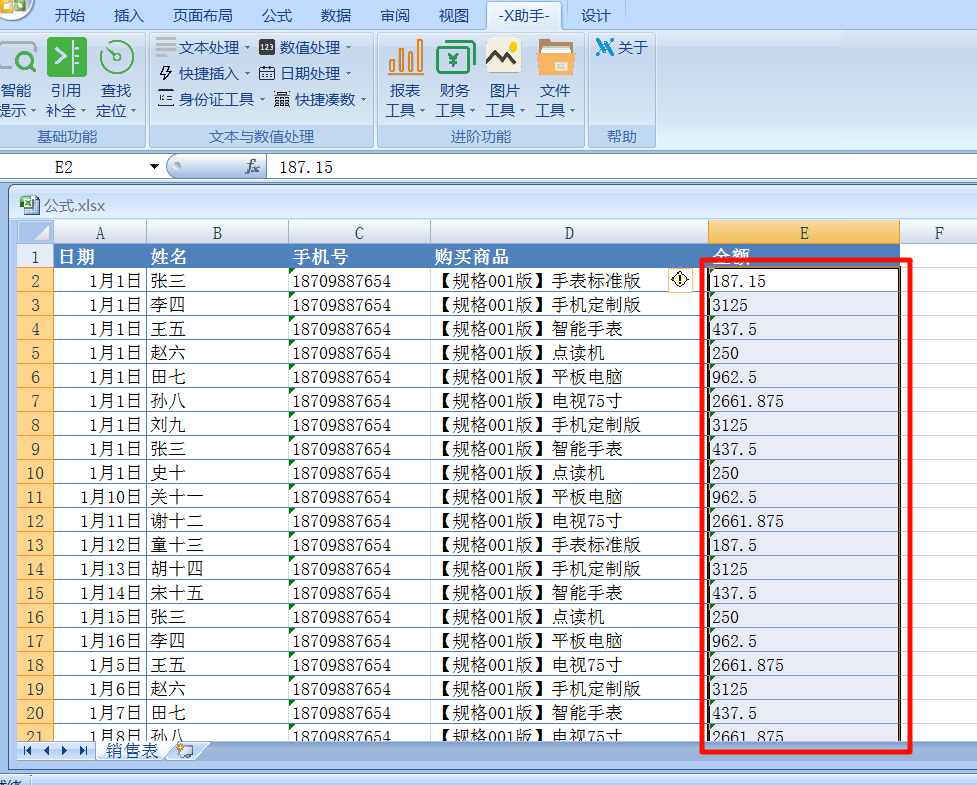Open the 审阅 ribbon tab

coord(395,15)
